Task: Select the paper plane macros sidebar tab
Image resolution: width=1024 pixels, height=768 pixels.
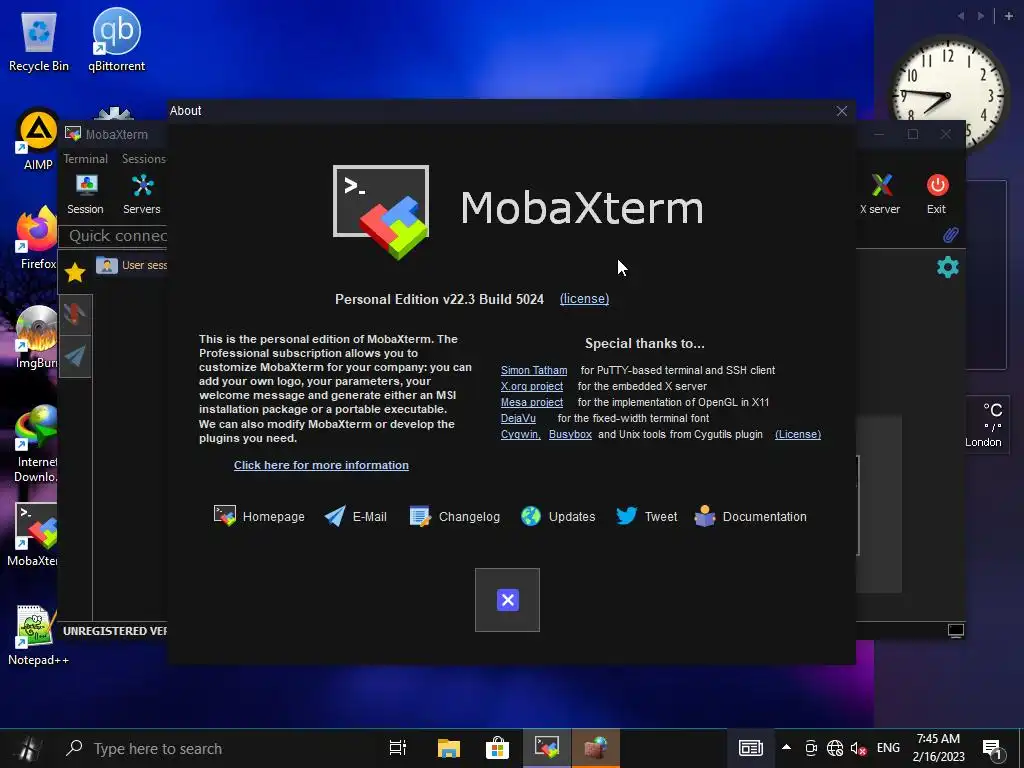Action: [x=75, y=356]
